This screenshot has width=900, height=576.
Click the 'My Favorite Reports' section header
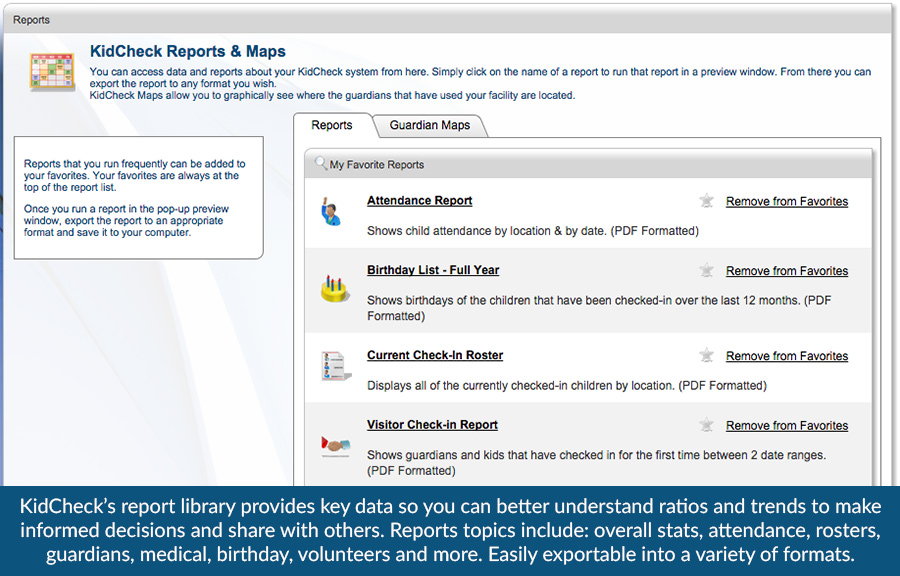click(588, 165)
